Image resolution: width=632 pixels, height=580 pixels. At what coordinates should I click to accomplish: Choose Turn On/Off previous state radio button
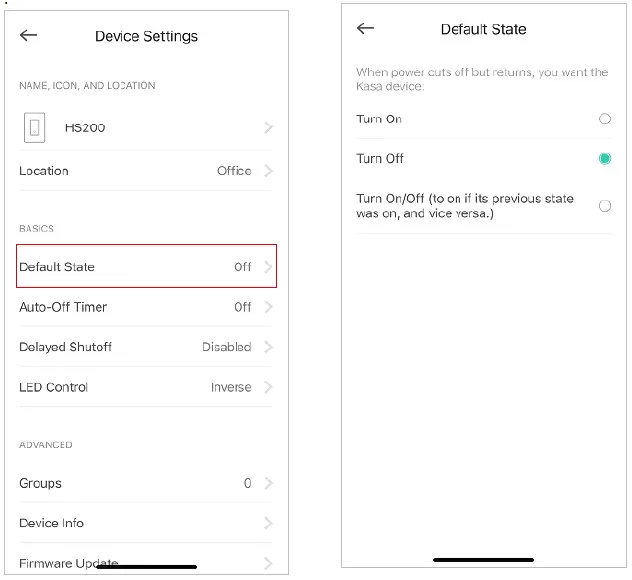pos(604,206)
